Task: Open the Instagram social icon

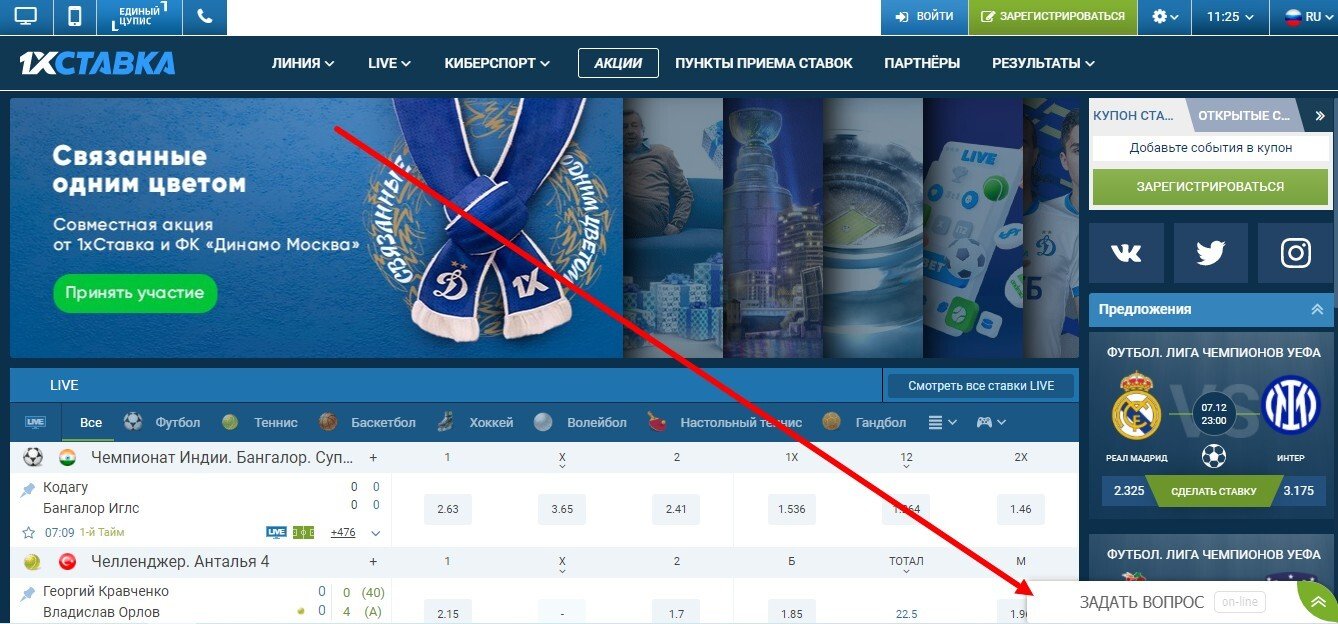Action: [1295, 254]
